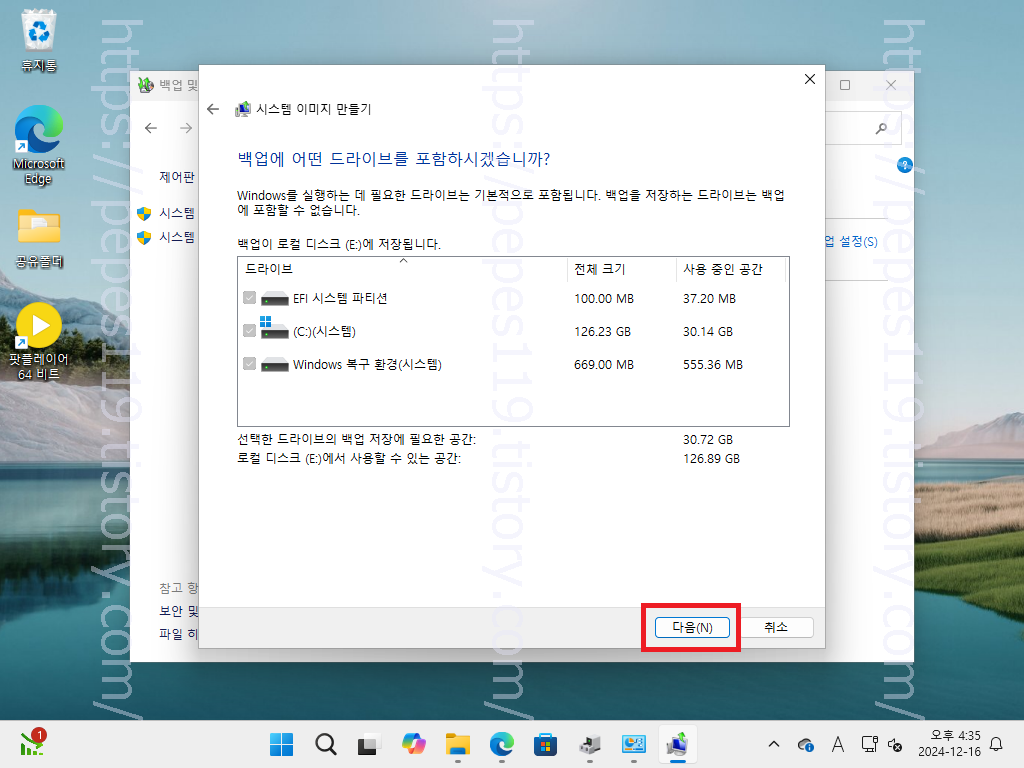Go back with the wizard back arrow
The height and width of the screenshot is (768, 1024).
coord(213,109)
